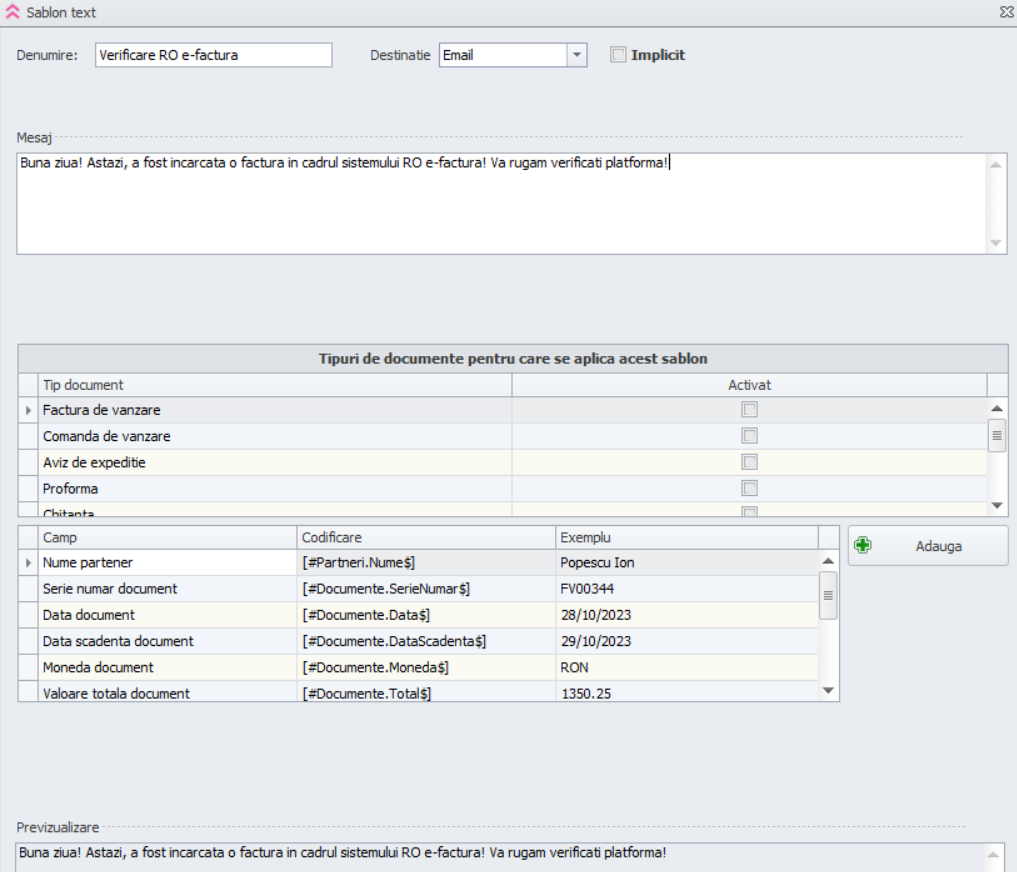Click the window restore icon in title bar
Viewport: 1017px width, 872px height.
1005,13
